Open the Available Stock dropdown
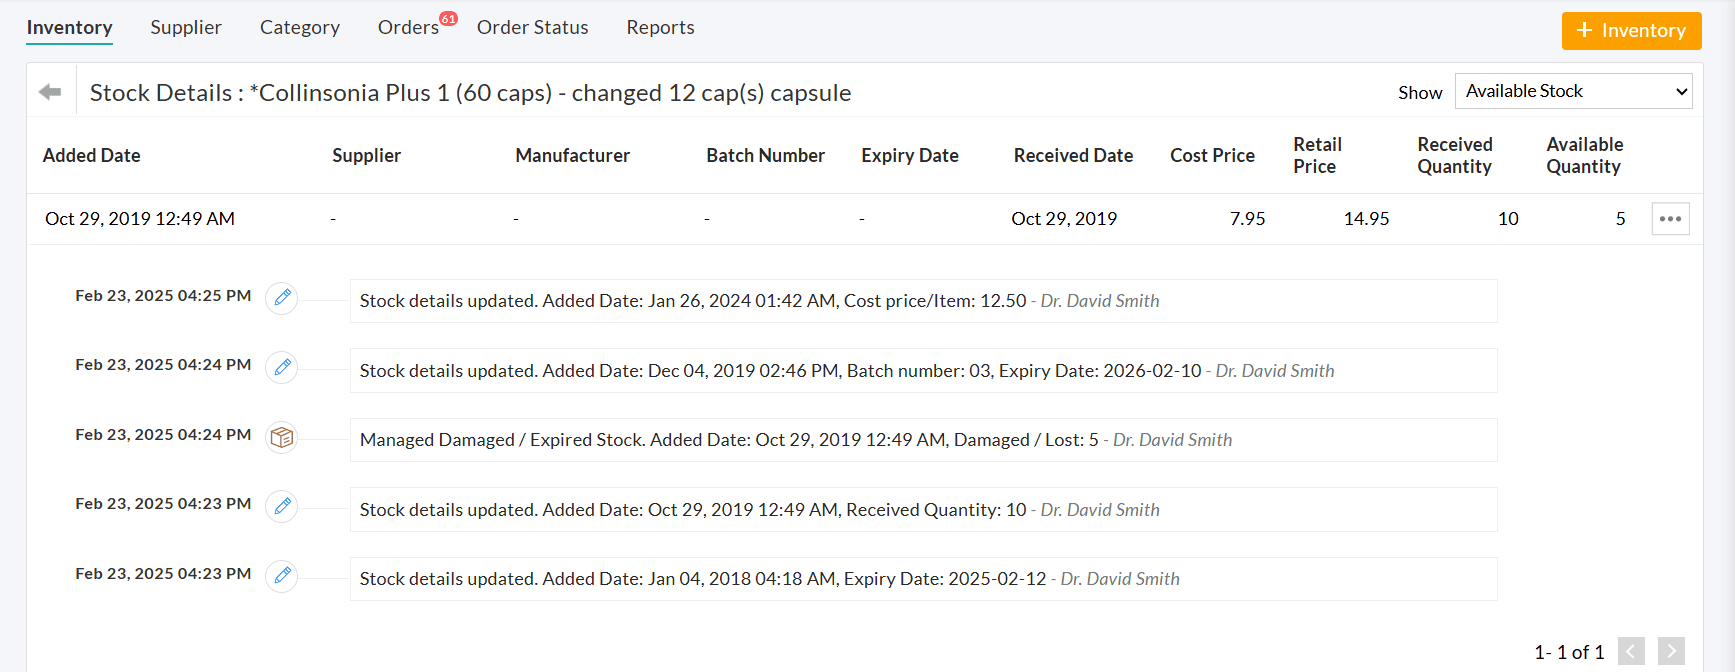The width and height of the screenshot is (1735, 672). [x=1572, y=91]
